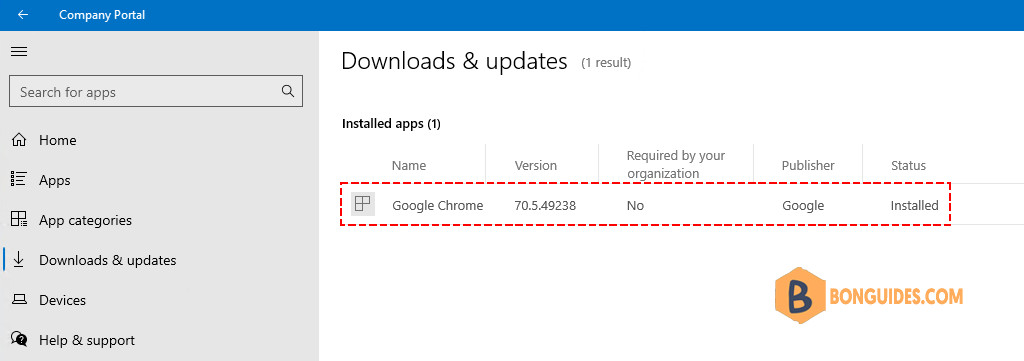Screen dimensions: 1024x361
Task: Click the Company Portal title text
Action: click(x=102, y=14)
